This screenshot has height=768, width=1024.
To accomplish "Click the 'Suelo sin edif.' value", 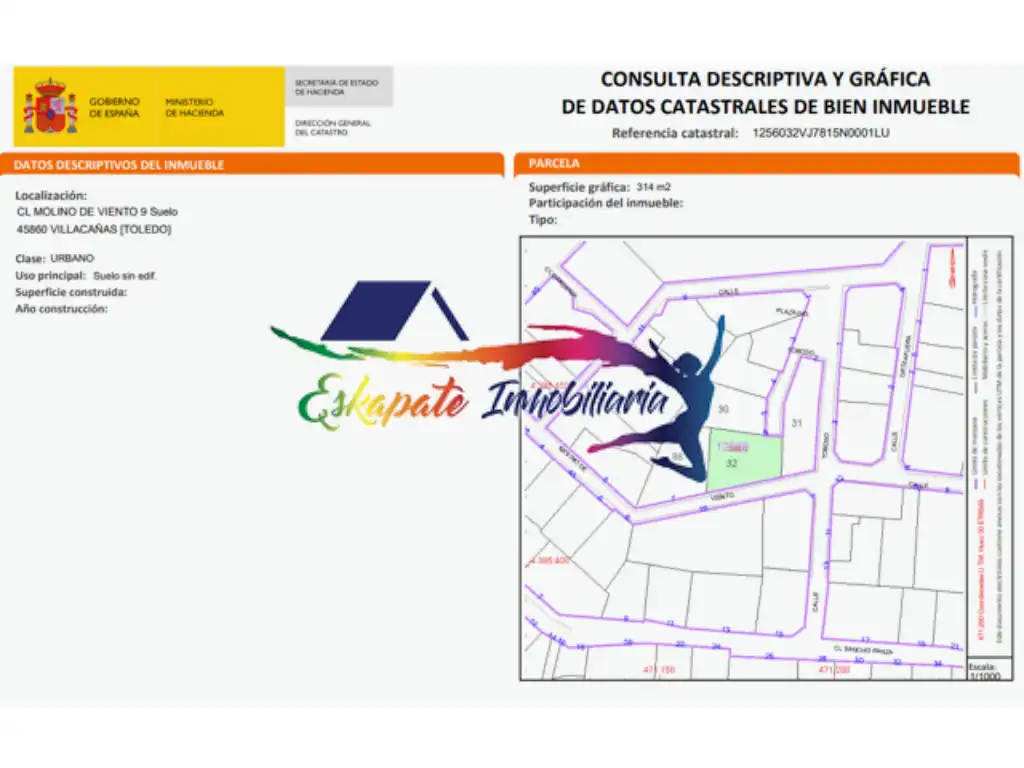I will [x=124, y=276].
